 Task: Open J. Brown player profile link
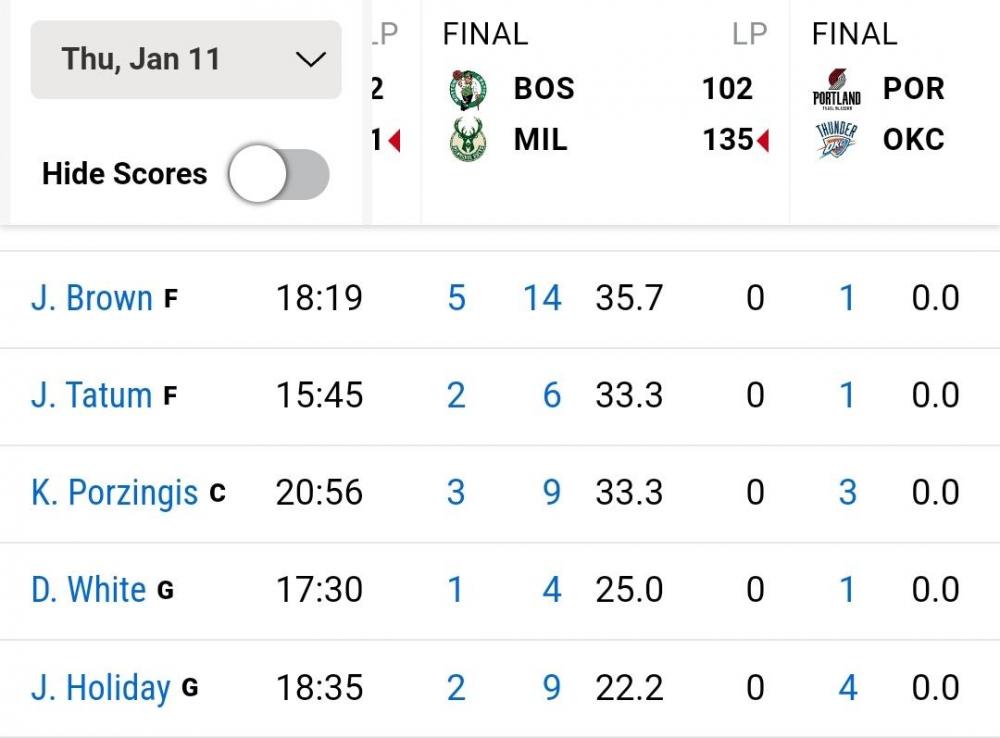point(92,298)
